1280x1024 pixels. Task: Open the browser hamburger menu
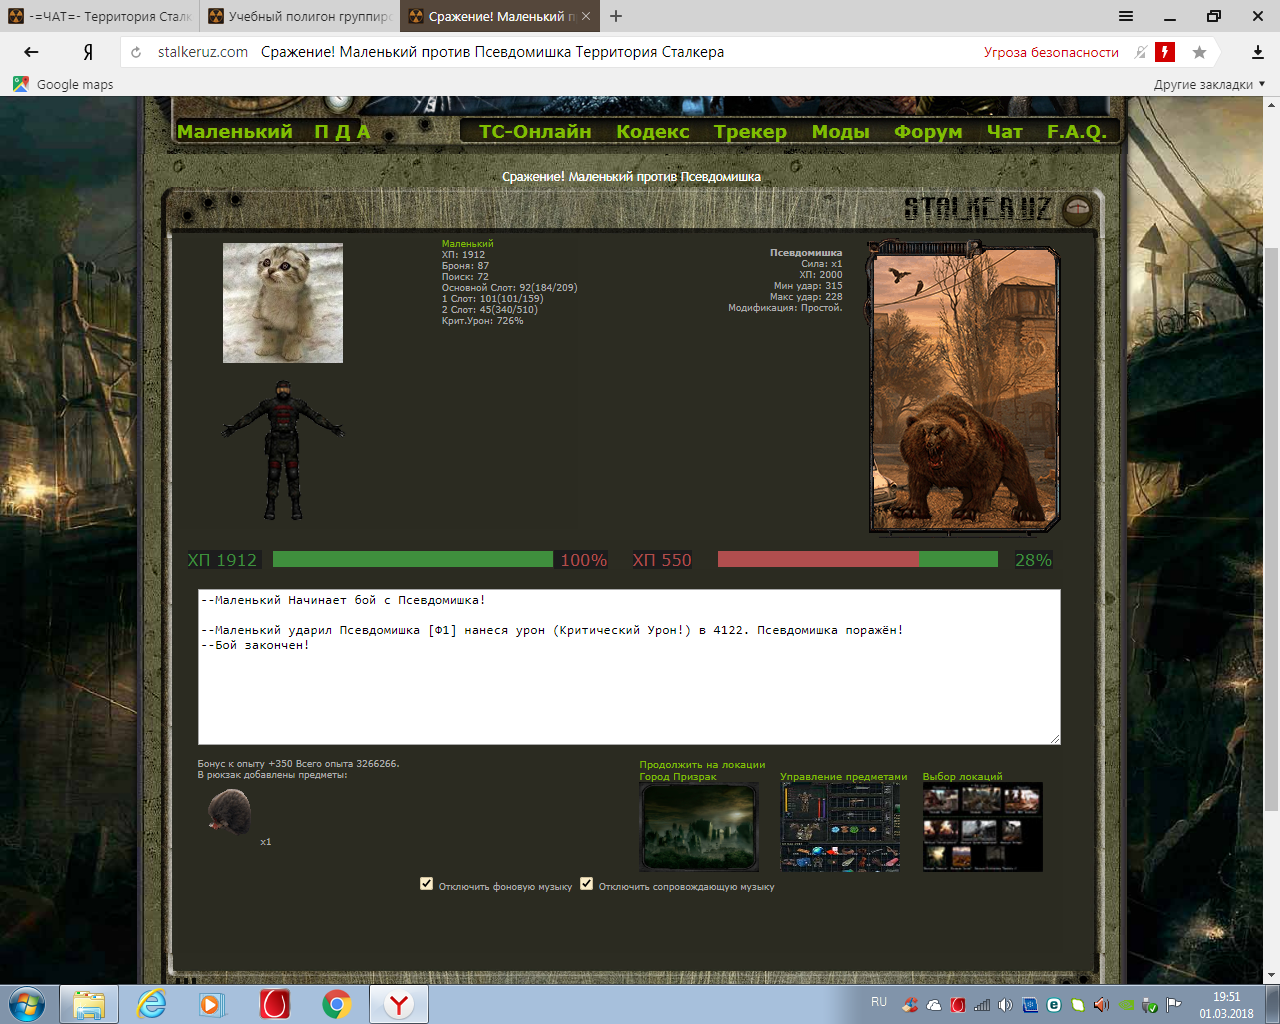1126,16
